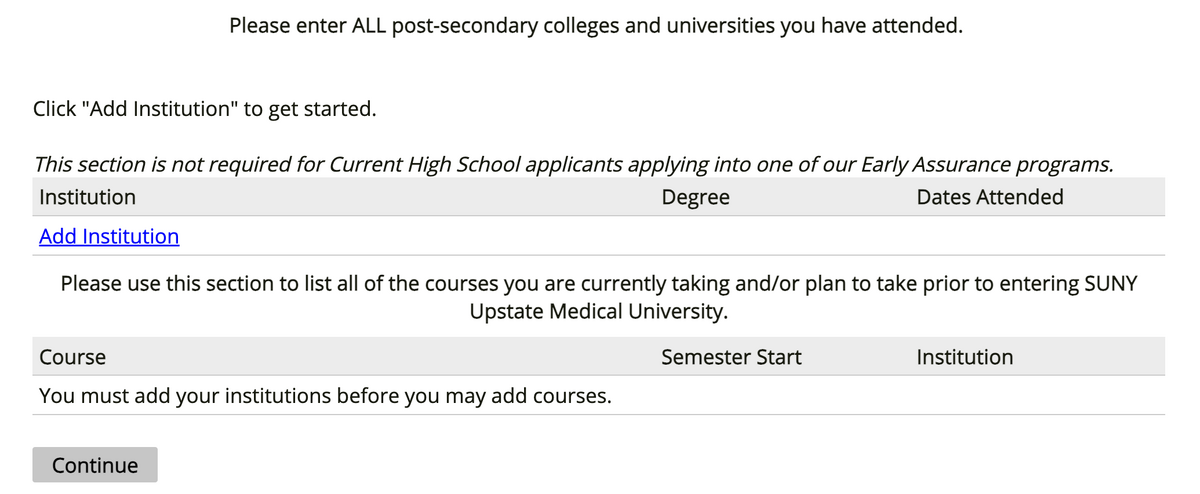The image size is (1200, 494).
Task: Click the Add Institution link
Action: (109, 237)
